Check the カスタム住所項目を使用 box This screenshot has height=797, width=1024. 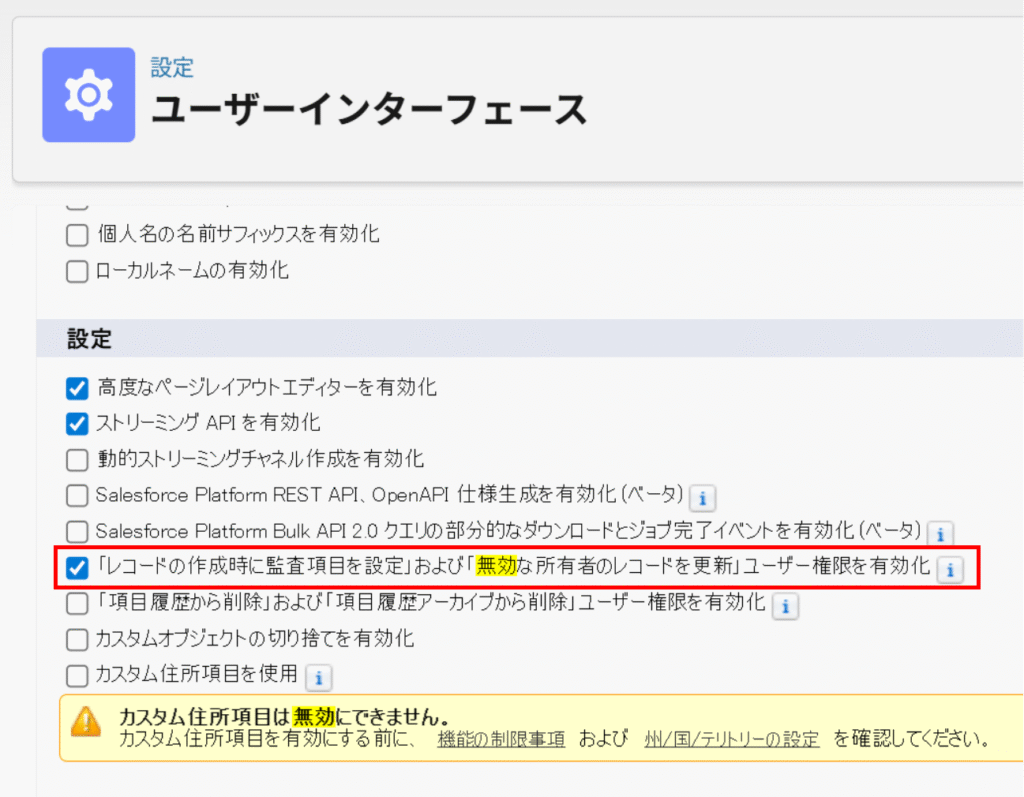click(x=77, y=676)
